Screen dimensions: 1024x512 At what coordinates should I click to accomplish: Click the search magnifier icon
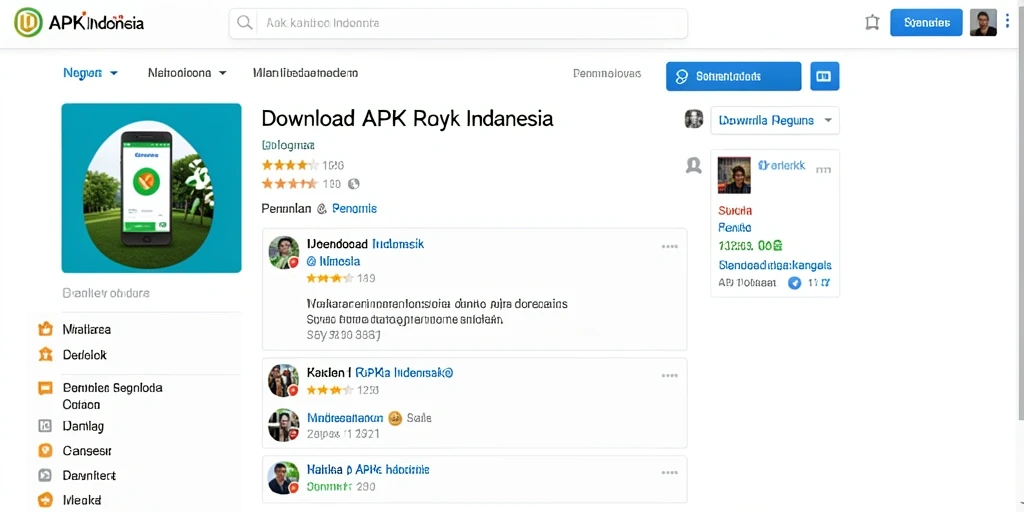coord(245,23)
